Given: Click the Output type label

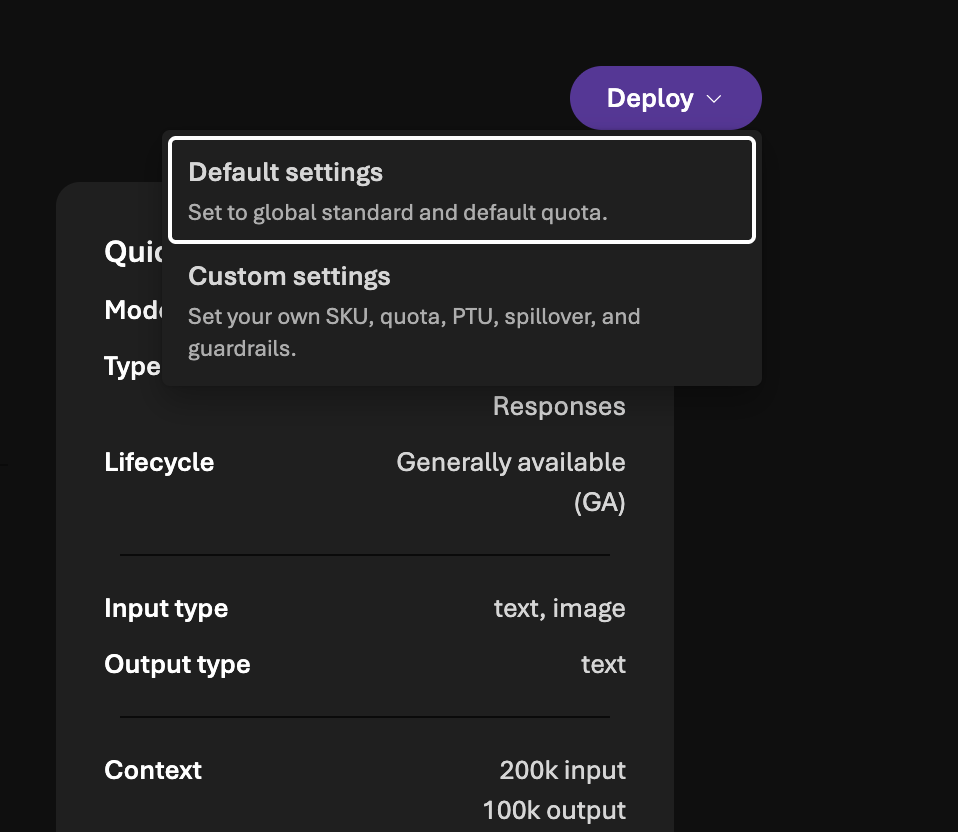Looking at the screenshot, I should (177, 665).
